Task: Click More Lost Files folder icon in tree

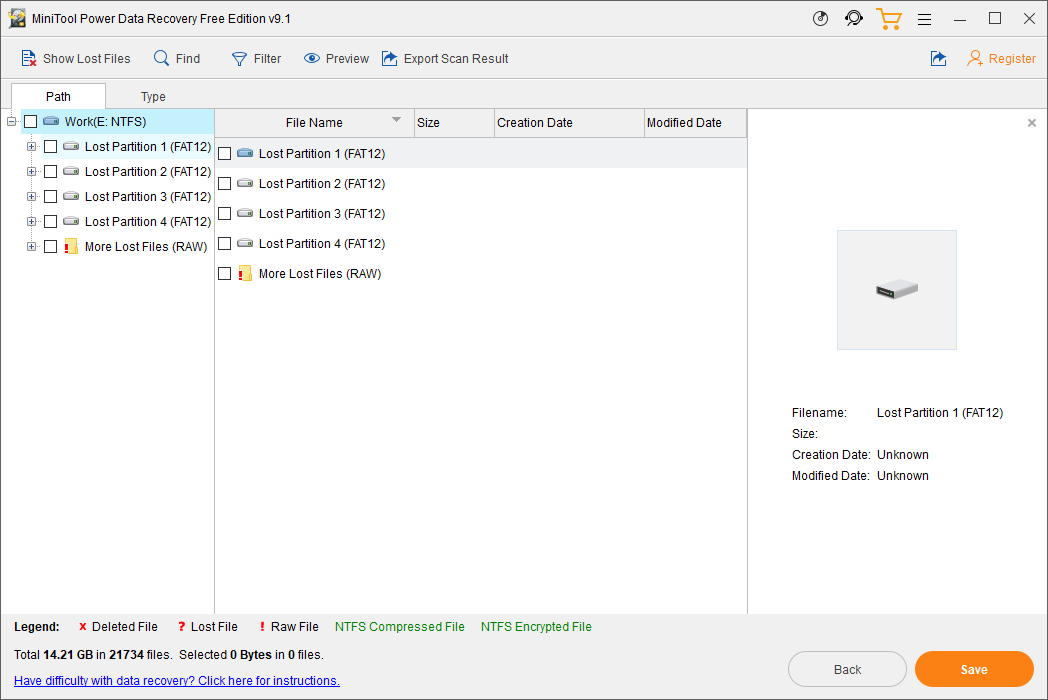Action: (71, 246)
